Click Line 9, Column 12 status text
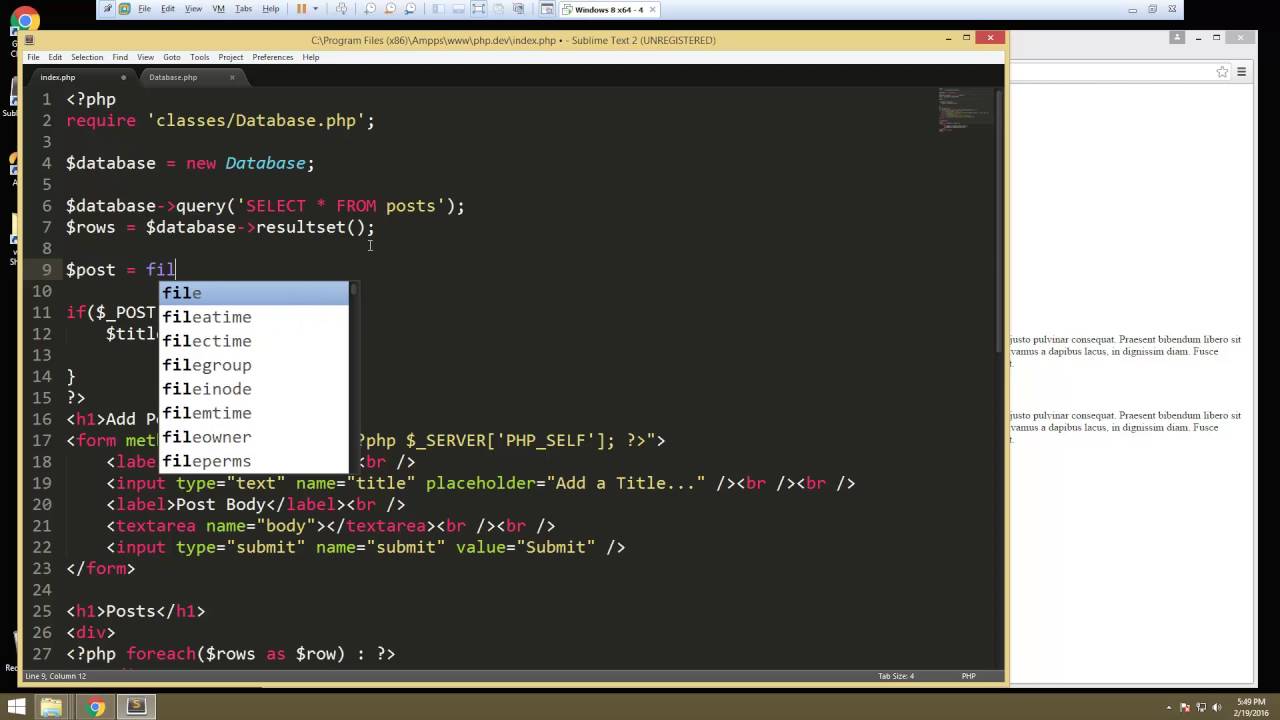Image resolution: width=1280 pixels, height=720 pixels. pos(56,676)
